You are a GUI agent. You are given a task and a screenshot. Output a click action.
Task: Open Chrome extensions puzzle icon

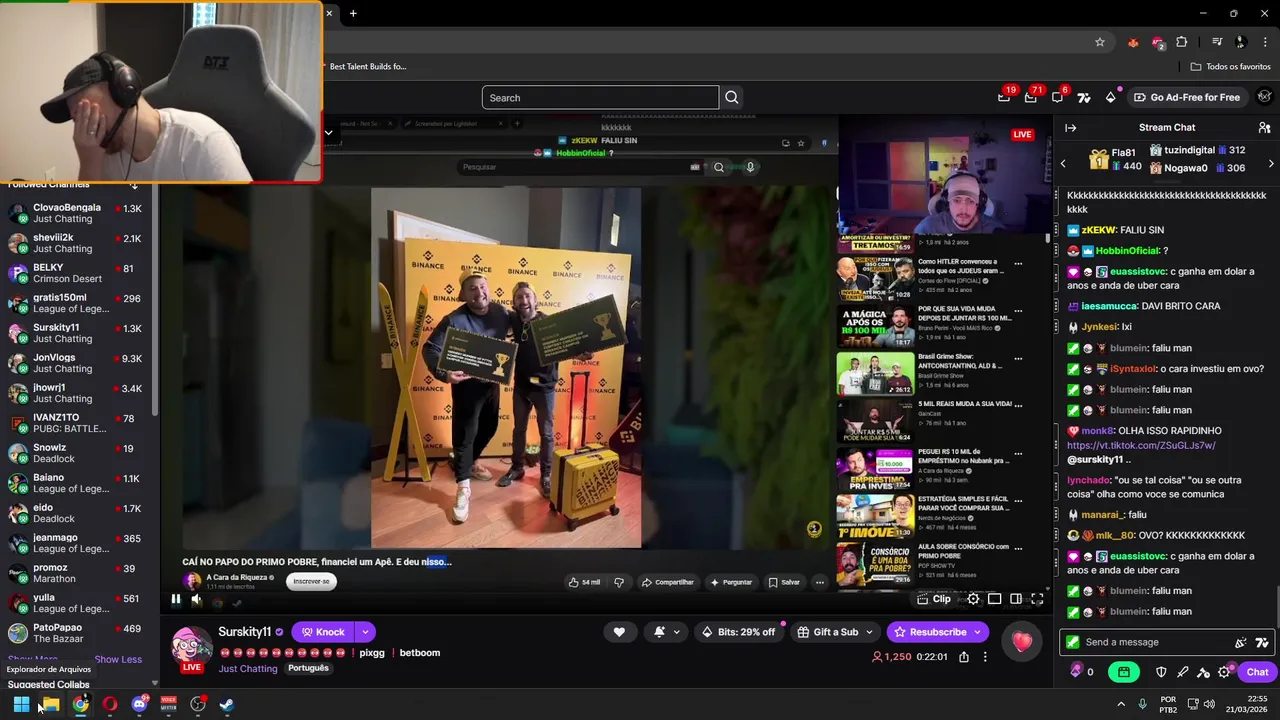[x=1182, y=42]
